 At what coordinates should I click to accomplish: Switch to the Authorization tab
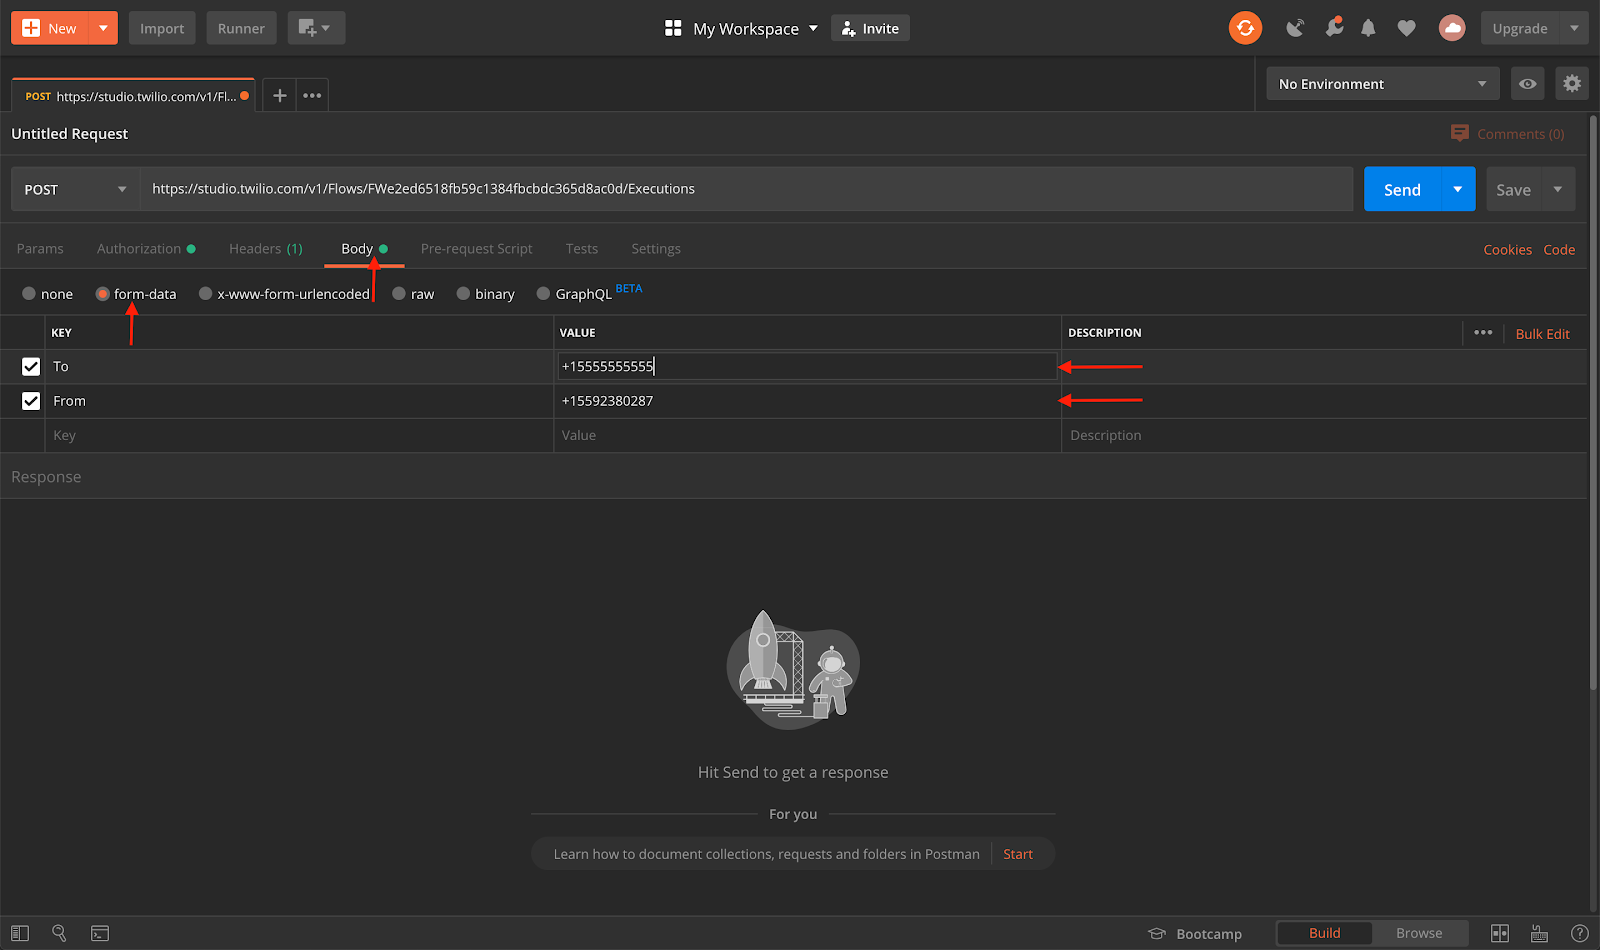(x=146, y=249)
